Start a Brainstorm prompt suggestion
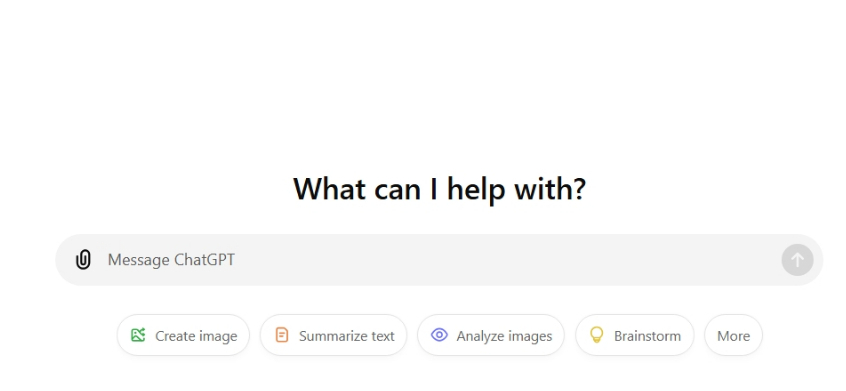846x391 pixels. pos(634,335)
